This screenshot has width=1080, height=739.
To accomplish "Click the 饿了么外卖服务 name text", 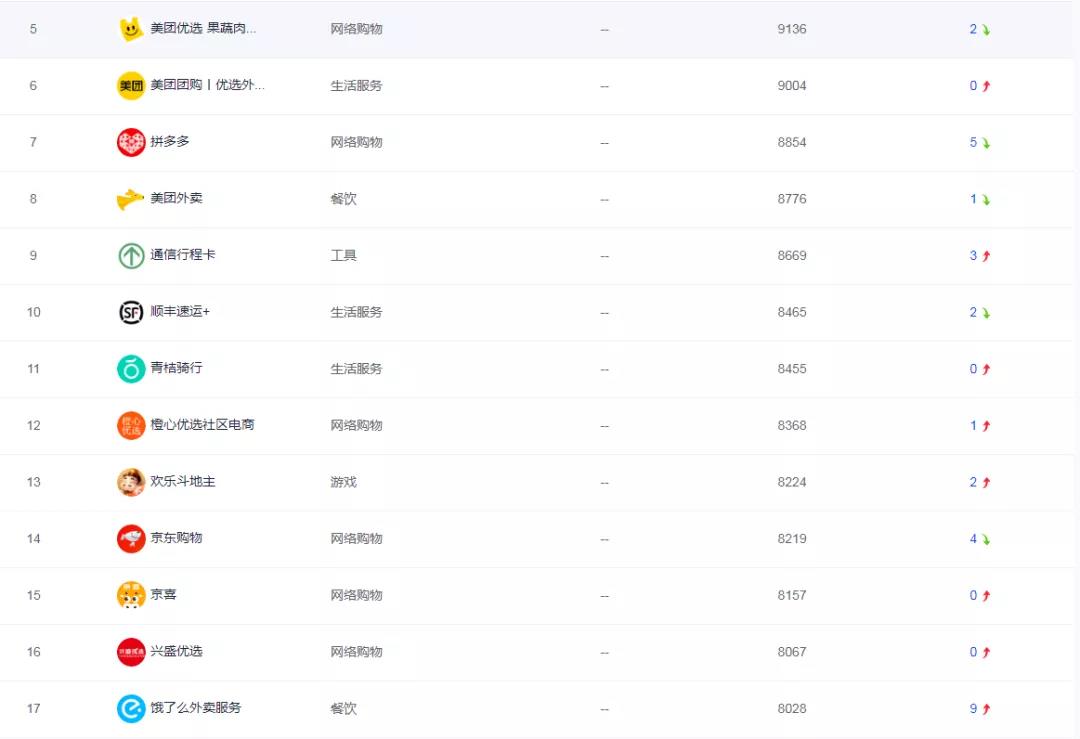I will [x=196, y=708].
